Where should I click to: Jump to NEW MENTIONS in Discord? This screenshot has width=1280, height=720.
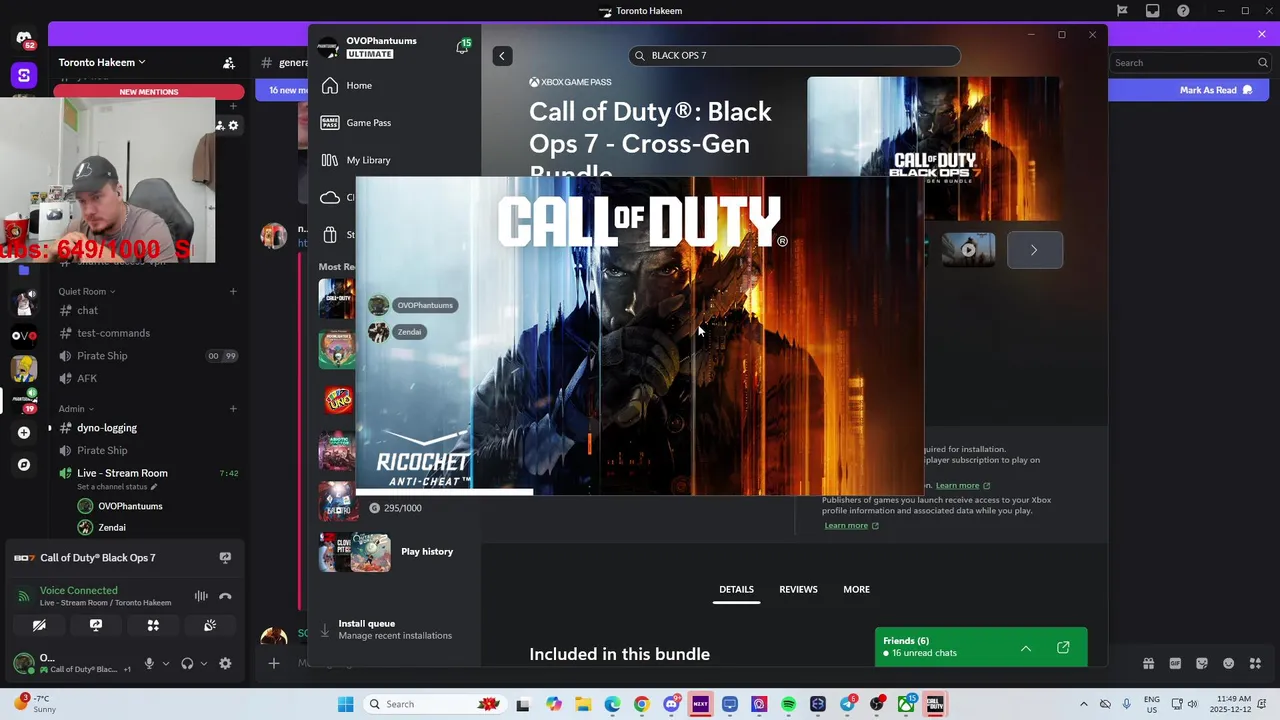pyautogui.click(x=148, y=91)
